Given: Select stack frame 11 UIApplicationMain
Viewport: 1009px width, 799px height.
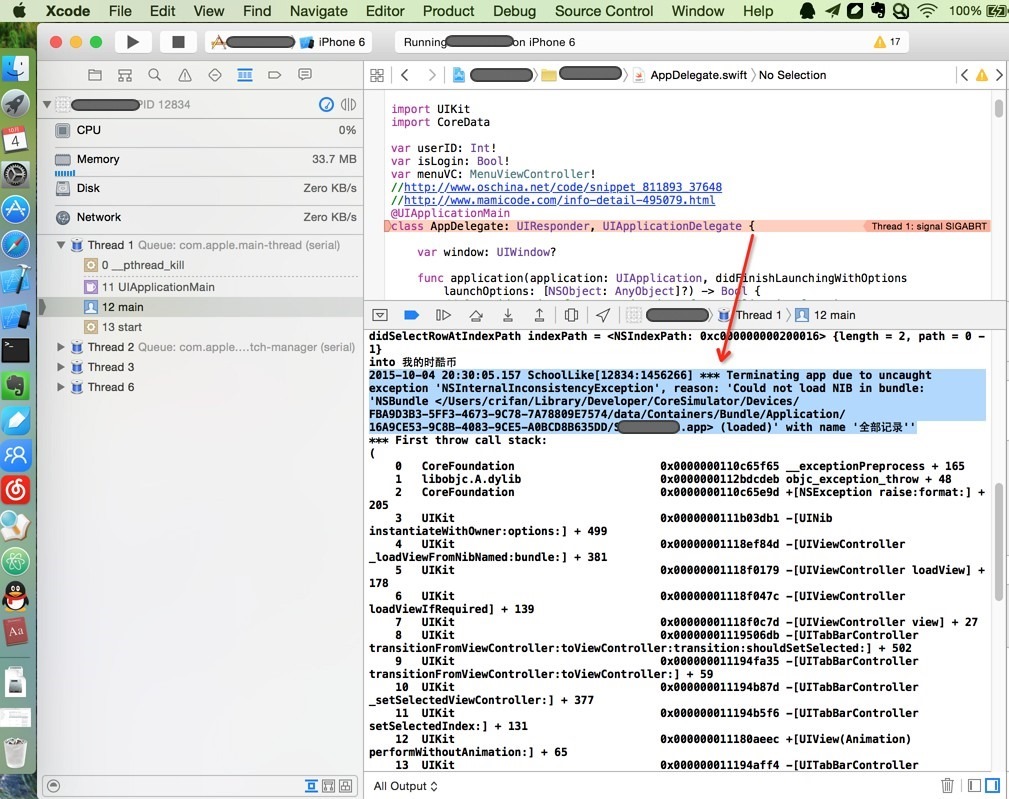Looking at the screenshot, I should (x=199, y=287).
